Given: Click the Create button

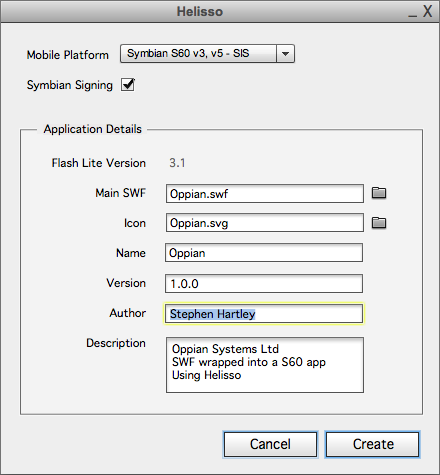Looking at the screenshot, I should tap(372, 444).
